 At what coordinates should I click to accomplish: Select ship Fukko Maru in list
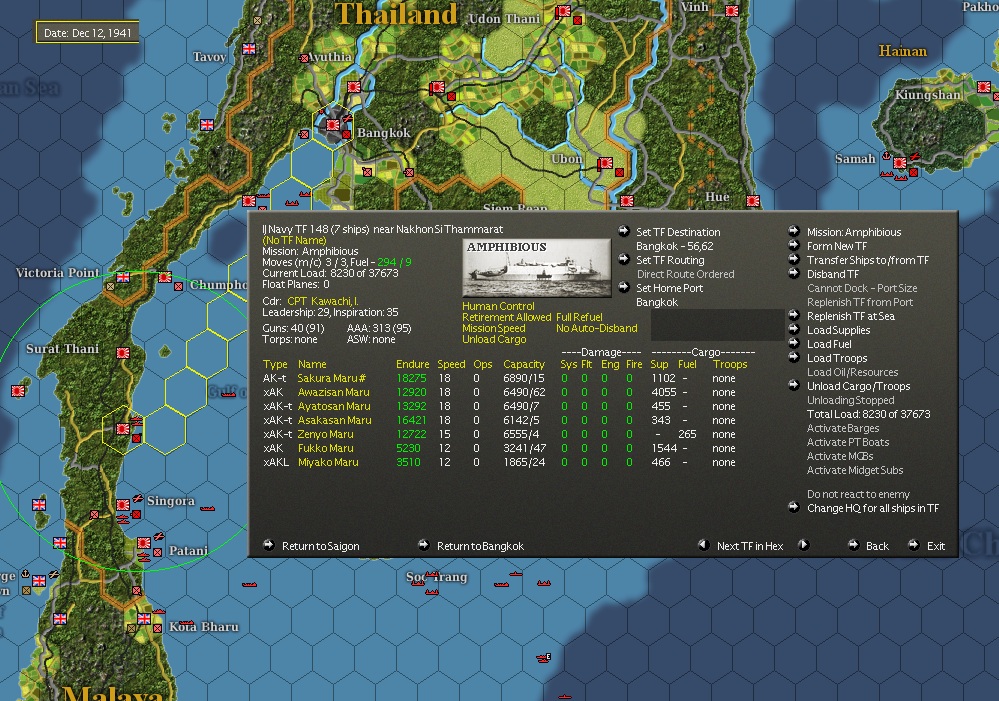pos(325,448)
